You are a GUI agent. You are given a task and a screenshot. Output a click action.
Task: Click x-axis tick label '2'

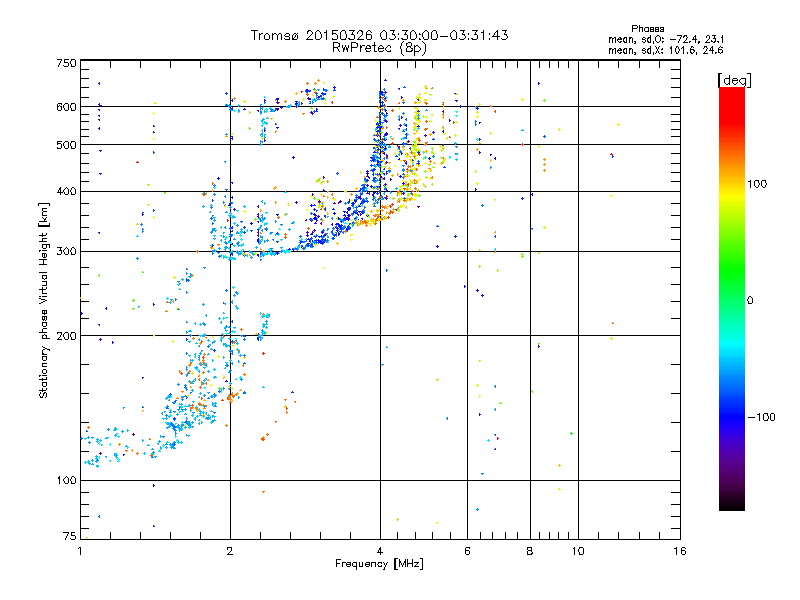click(230, 551)
